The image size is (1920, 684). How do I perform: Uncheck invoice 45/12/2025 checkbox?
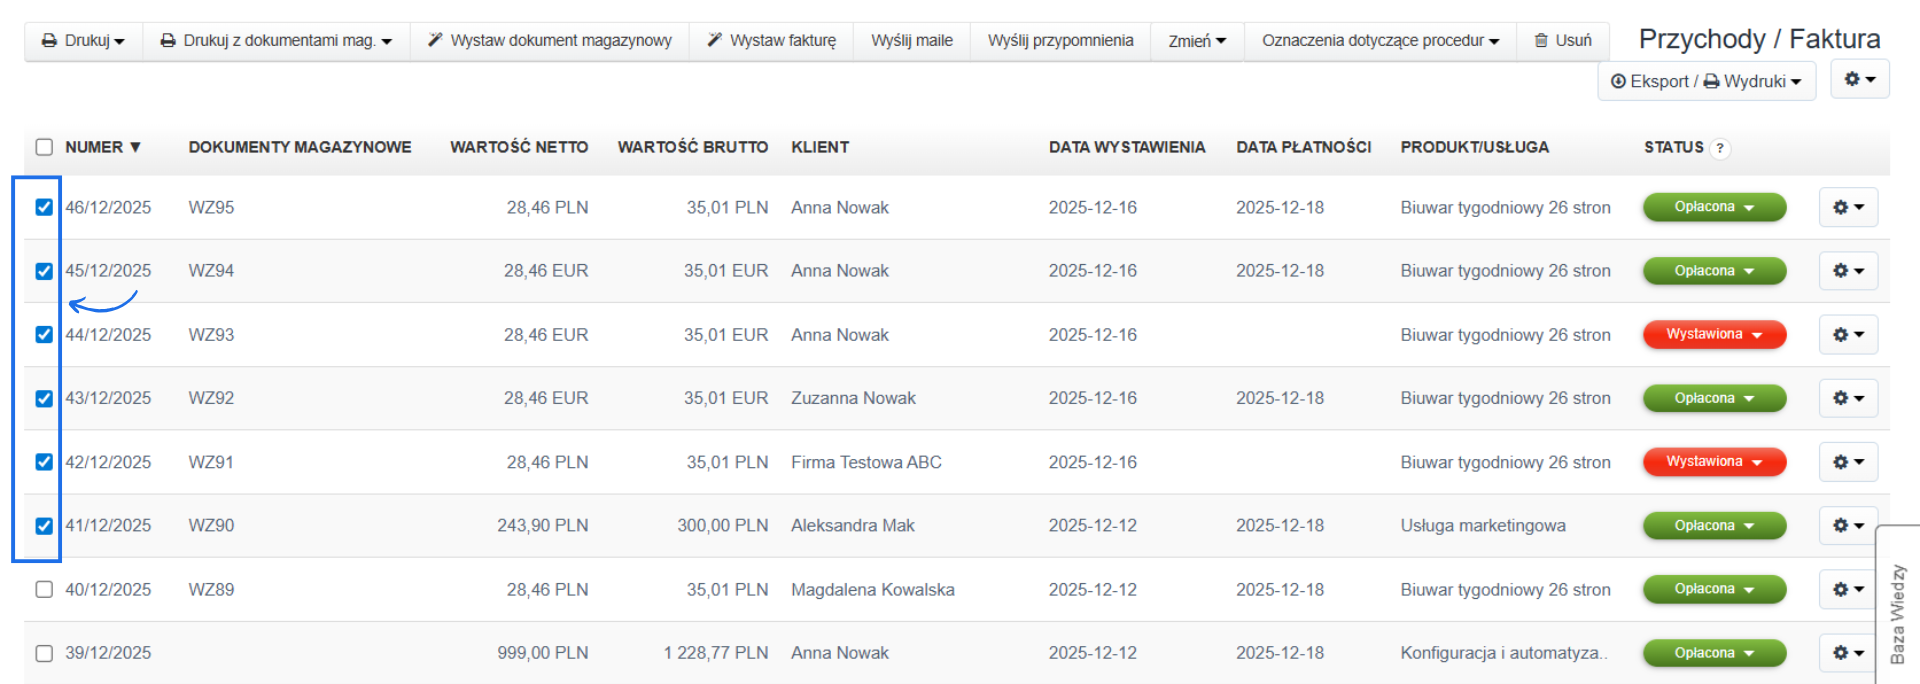[44, 271]
